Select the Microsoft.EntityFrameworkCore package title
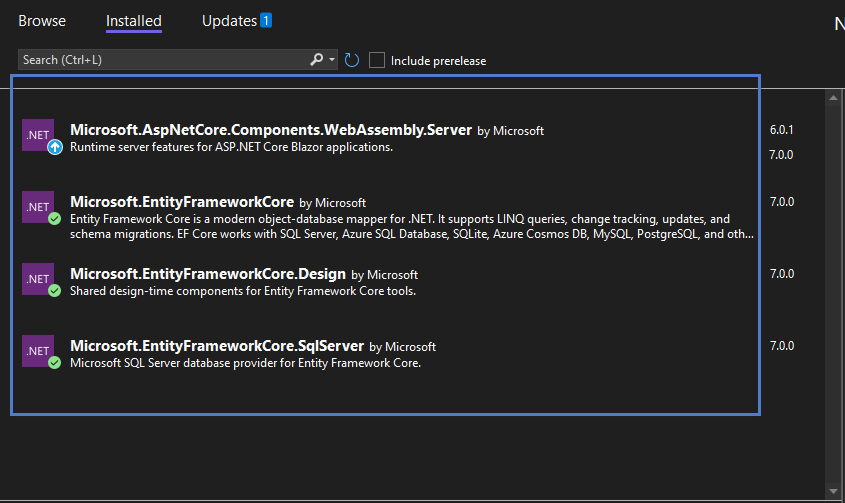The height and width of the screenshot is (503, 845). click(x=182, y=202)
